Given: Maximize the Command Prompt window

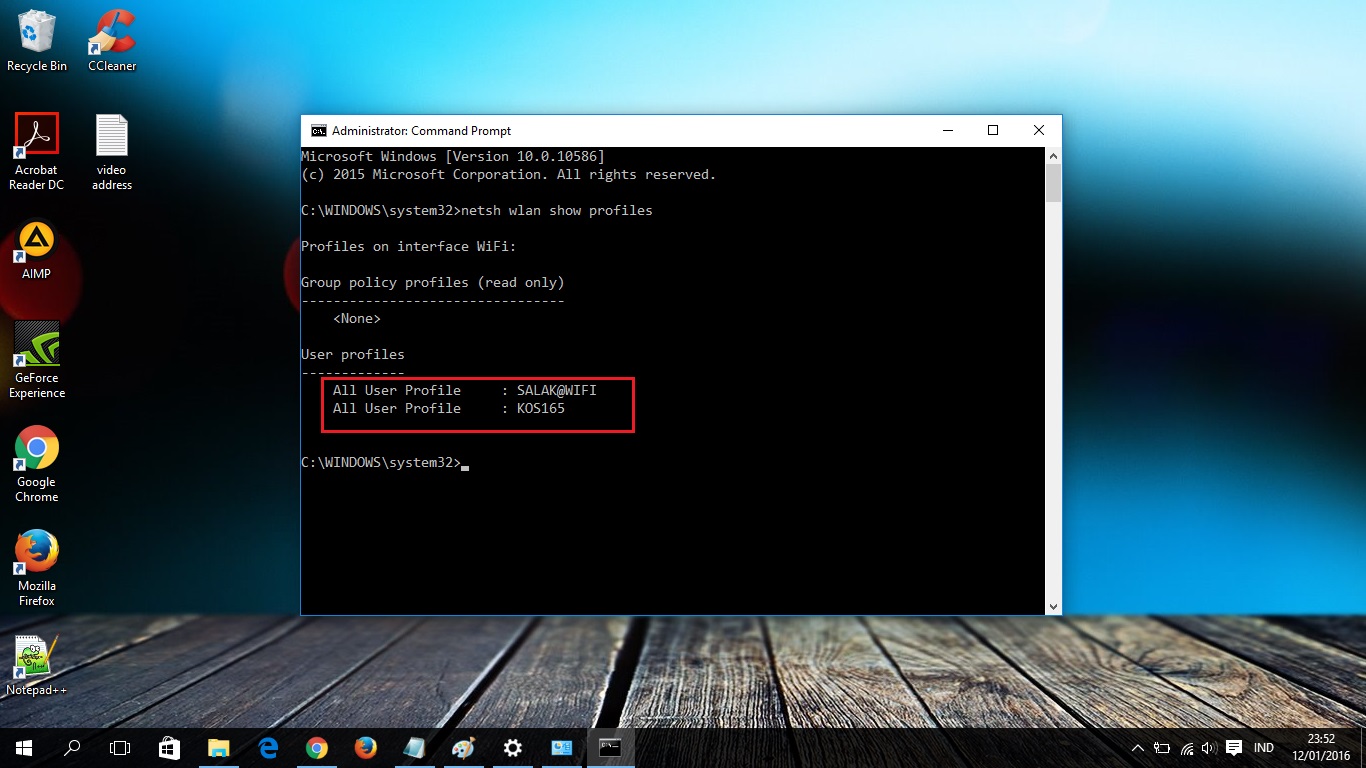Looking at the screenshot, I should (993, 131).
